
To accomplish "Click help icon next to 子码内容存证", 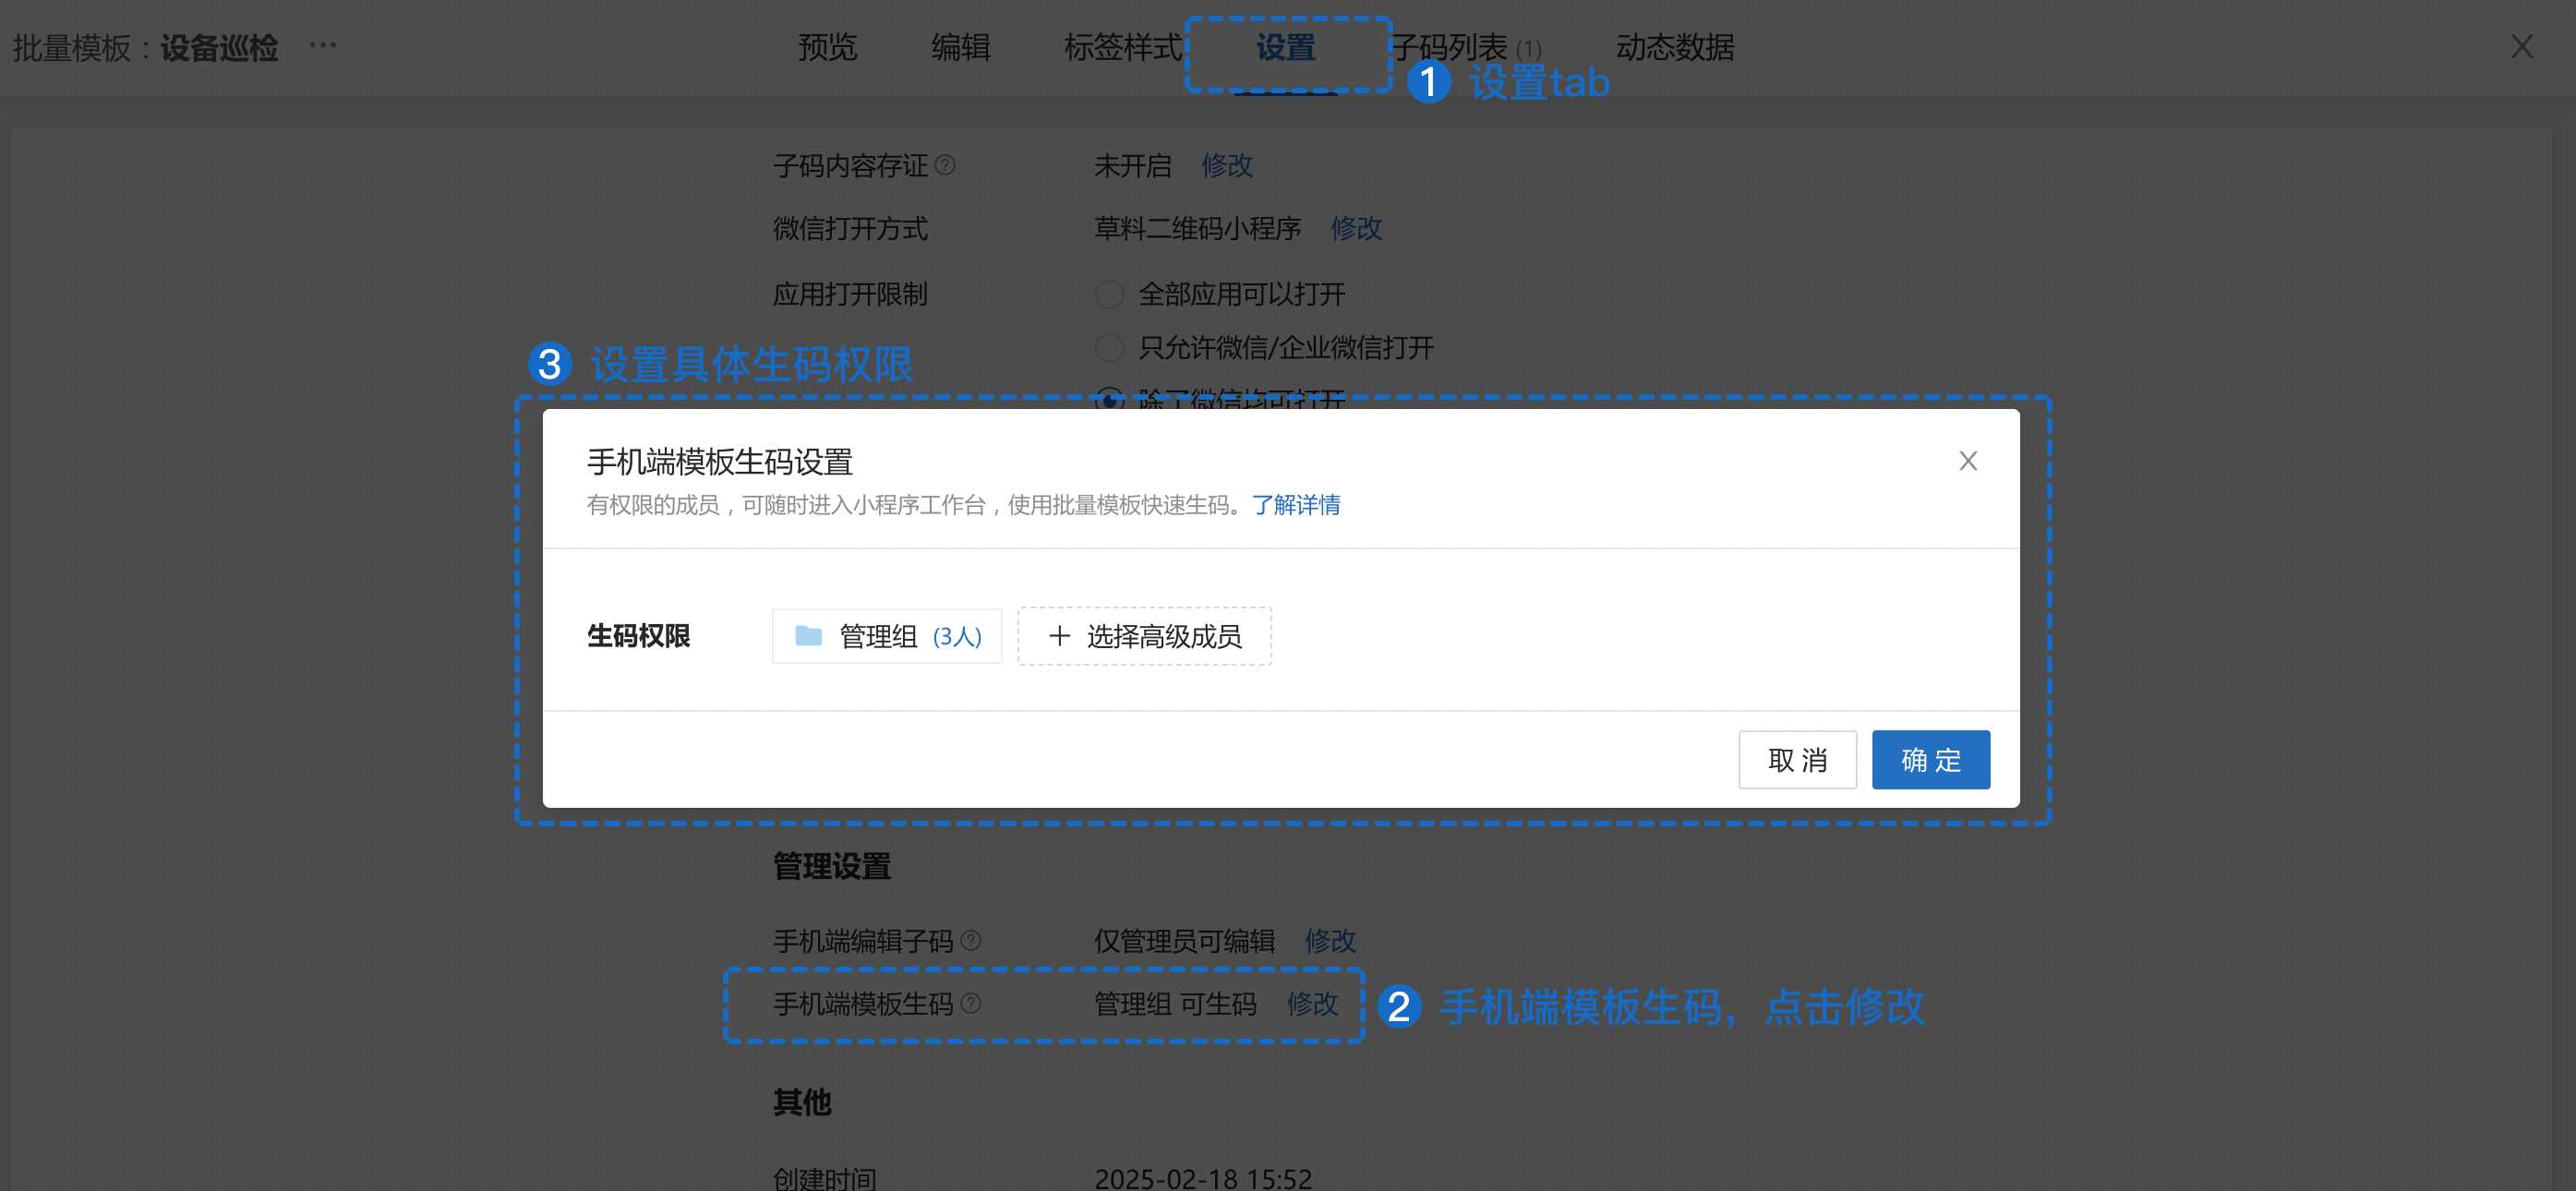I will 945,165.
